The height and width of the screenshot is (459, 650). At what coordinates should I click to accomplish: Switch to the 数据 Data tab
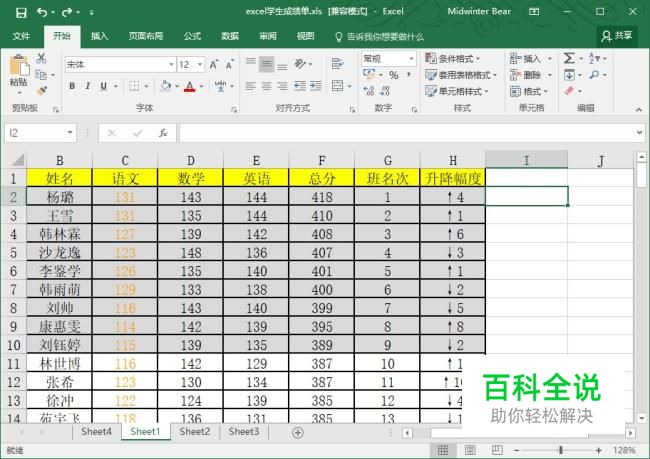click(x=230, y=36)
